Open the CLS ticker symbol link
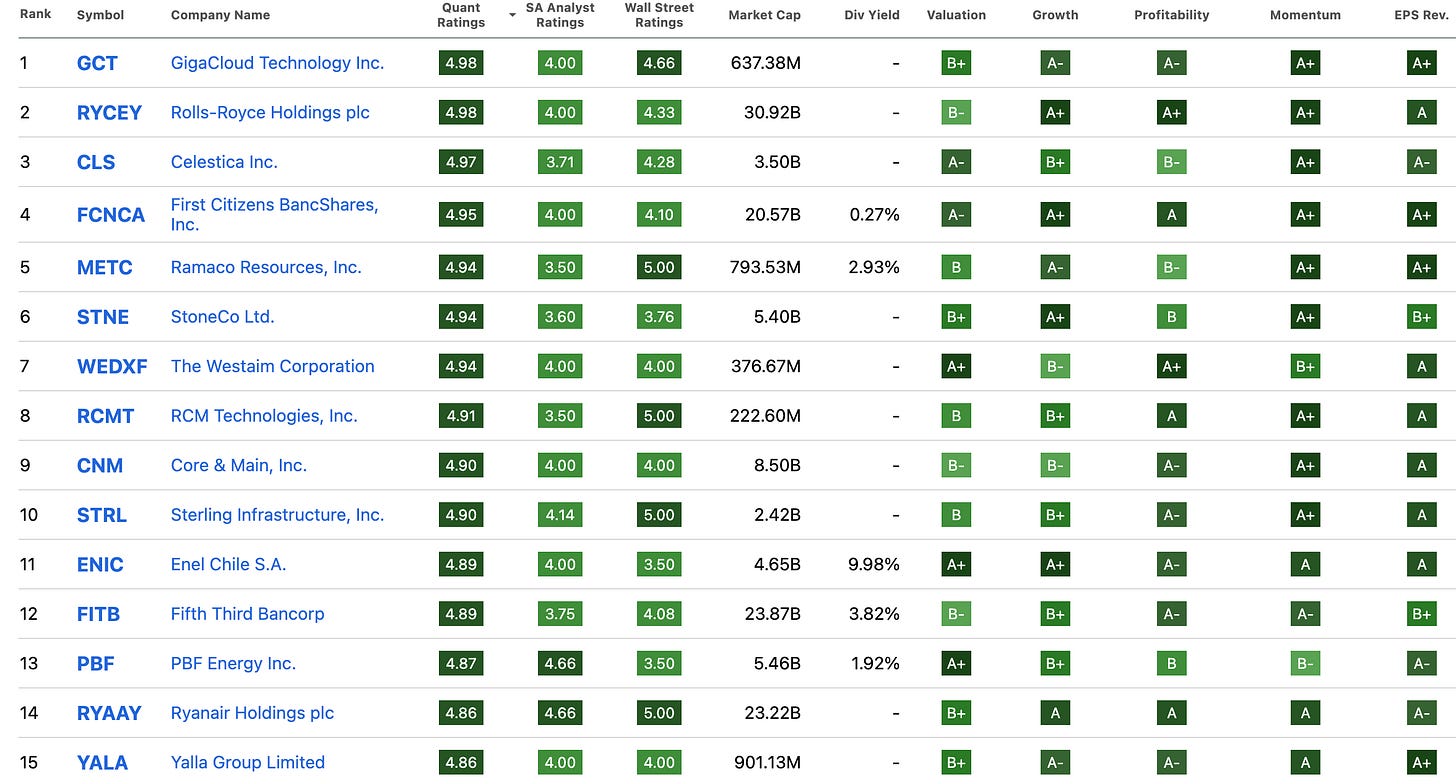1456x784 pixels. click(x=96, y=162)
